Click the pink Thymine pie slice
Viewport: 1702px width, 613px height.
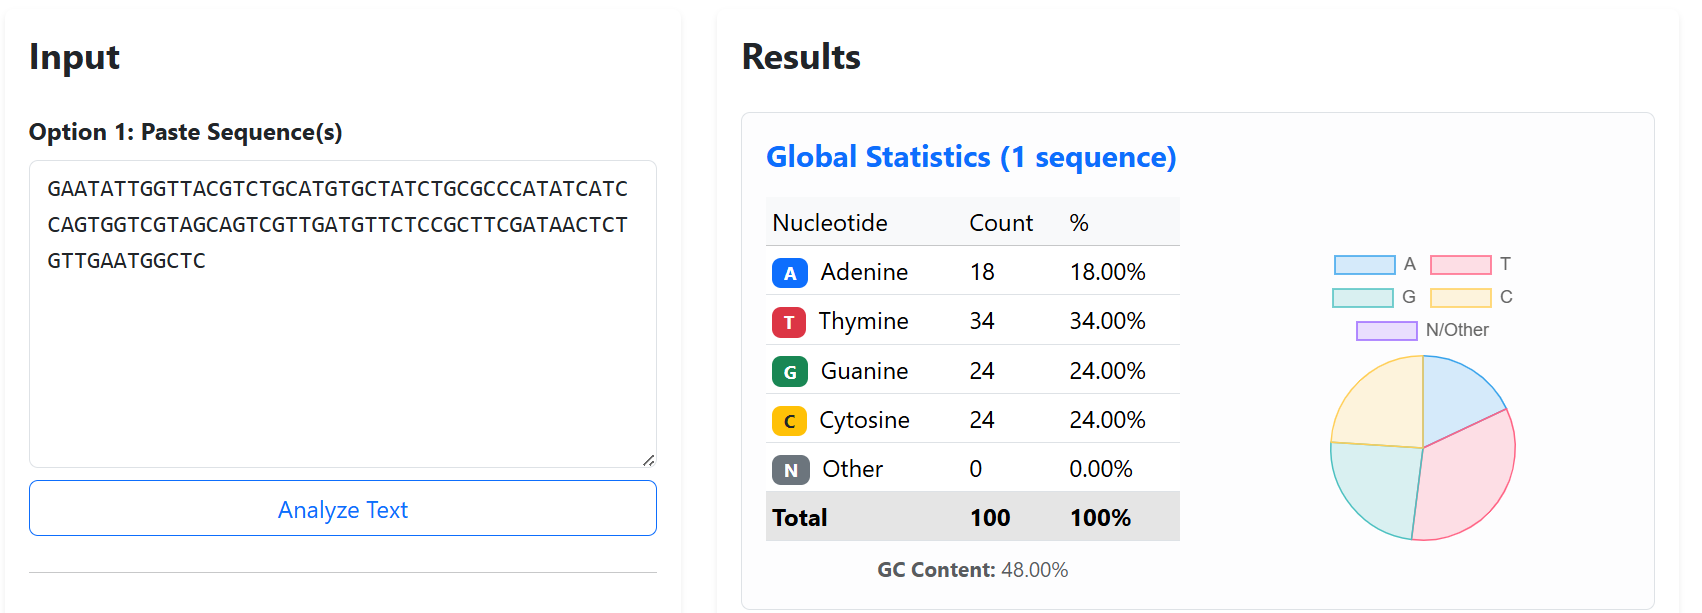click(1470, 480)
